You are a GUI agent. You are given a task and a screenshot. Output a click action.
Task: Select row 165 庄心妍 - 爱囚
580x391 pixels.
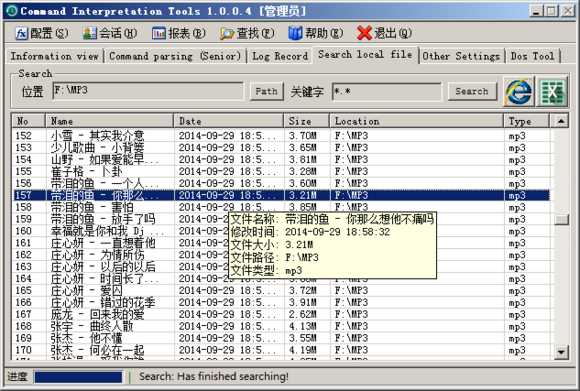[x=281, y=290]
